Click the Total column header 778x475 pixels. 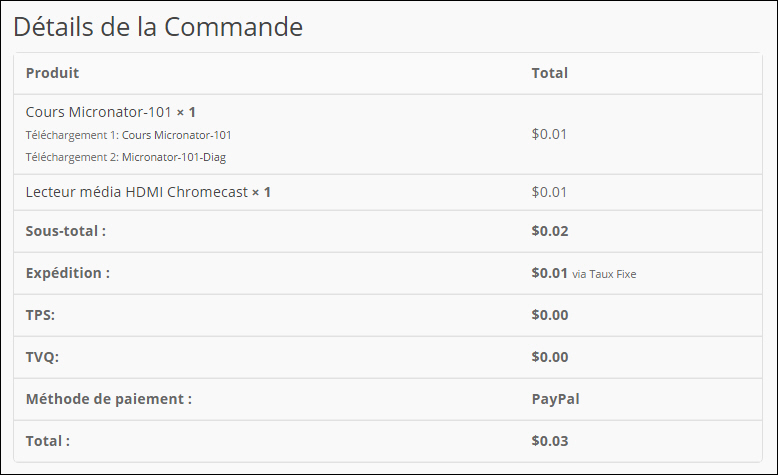pos(550,73)
